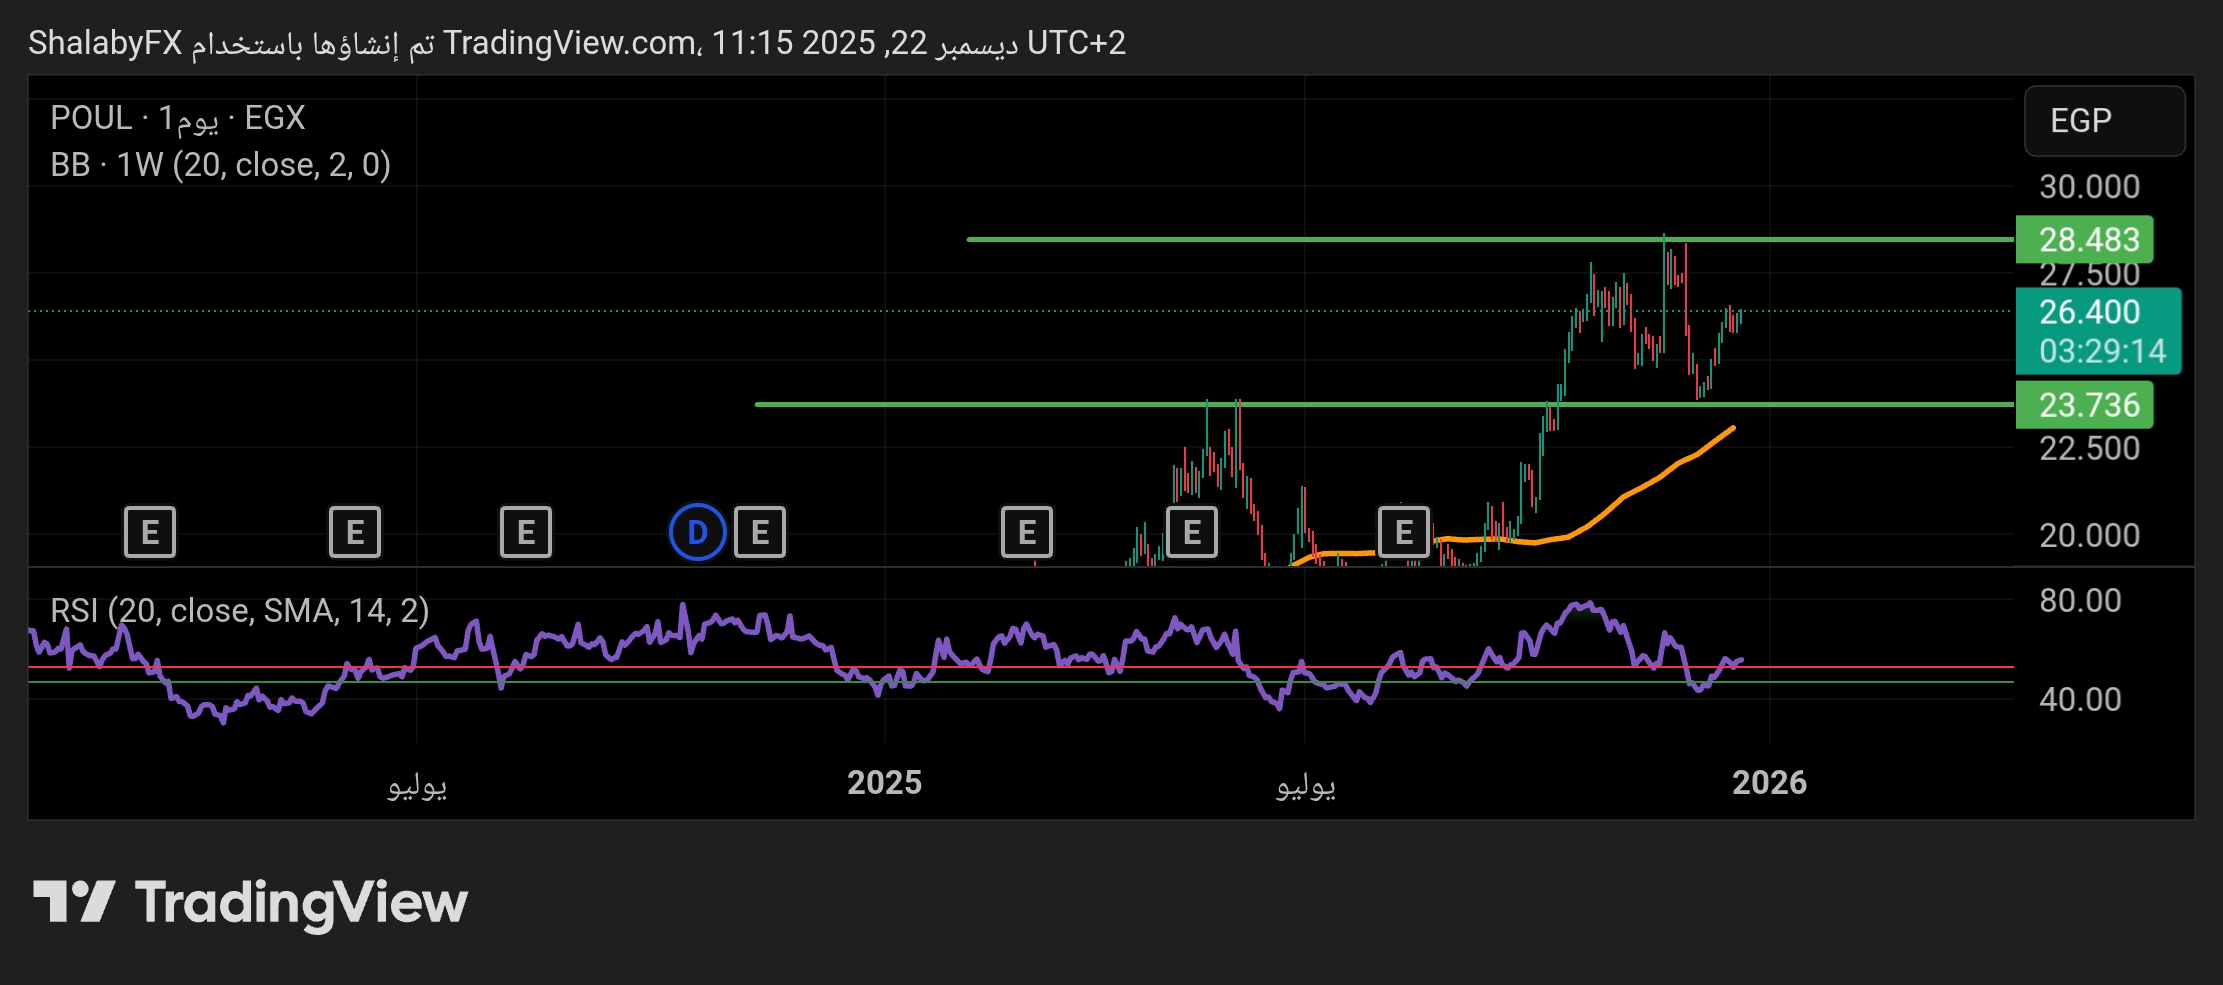
Task: Open the E earnings marker immediately left of the D marker
Action: (526, 532)
